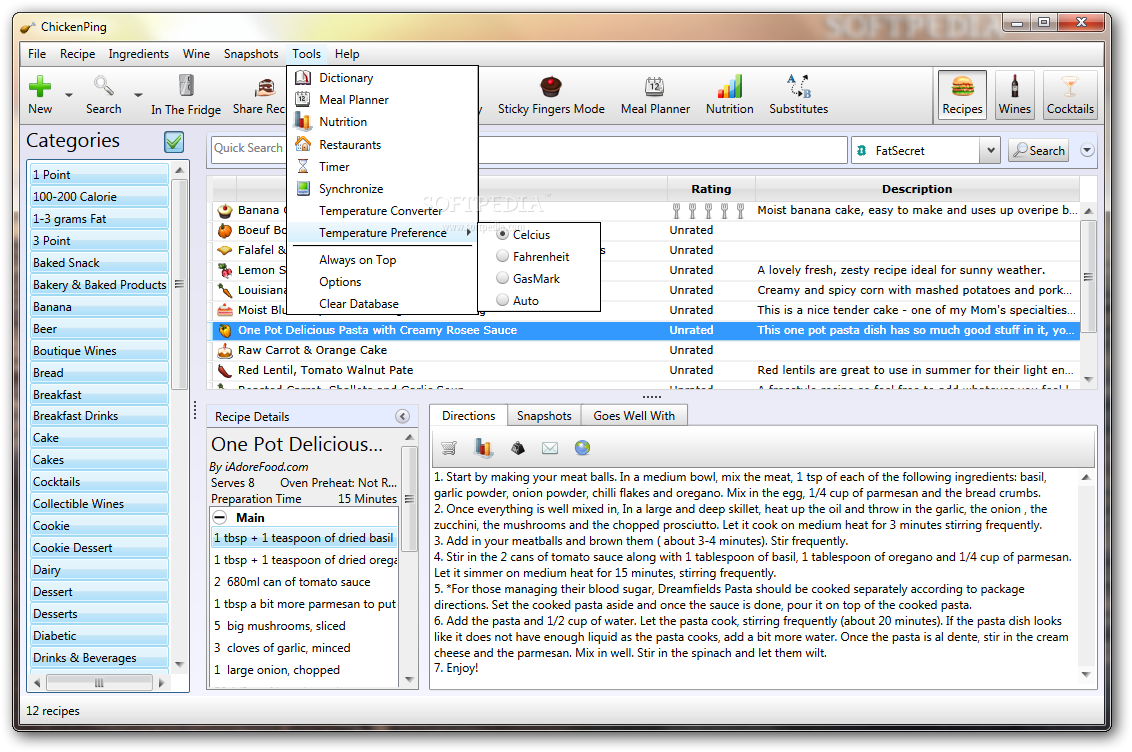Click the nutrition chart icon in Directions toolbar
The image size is (1132, 752).
[483, 448]
